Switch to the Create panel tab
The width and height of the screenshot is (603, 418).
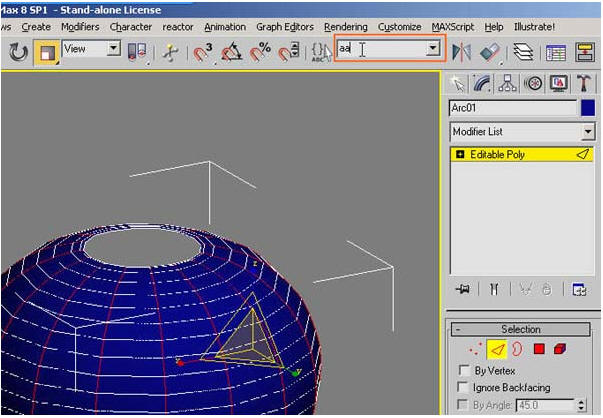[458, 83]
